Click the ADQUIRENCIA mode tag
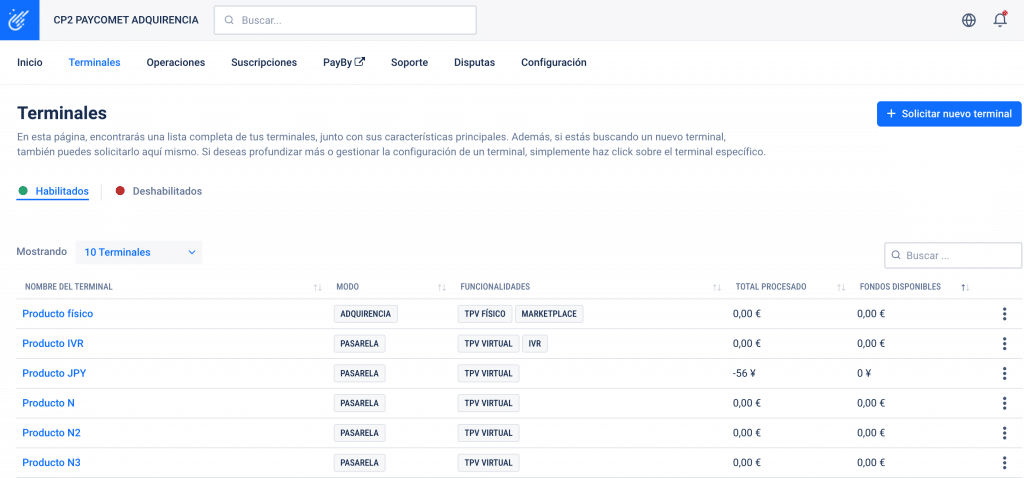1024x478 pixels. (366, 314)
